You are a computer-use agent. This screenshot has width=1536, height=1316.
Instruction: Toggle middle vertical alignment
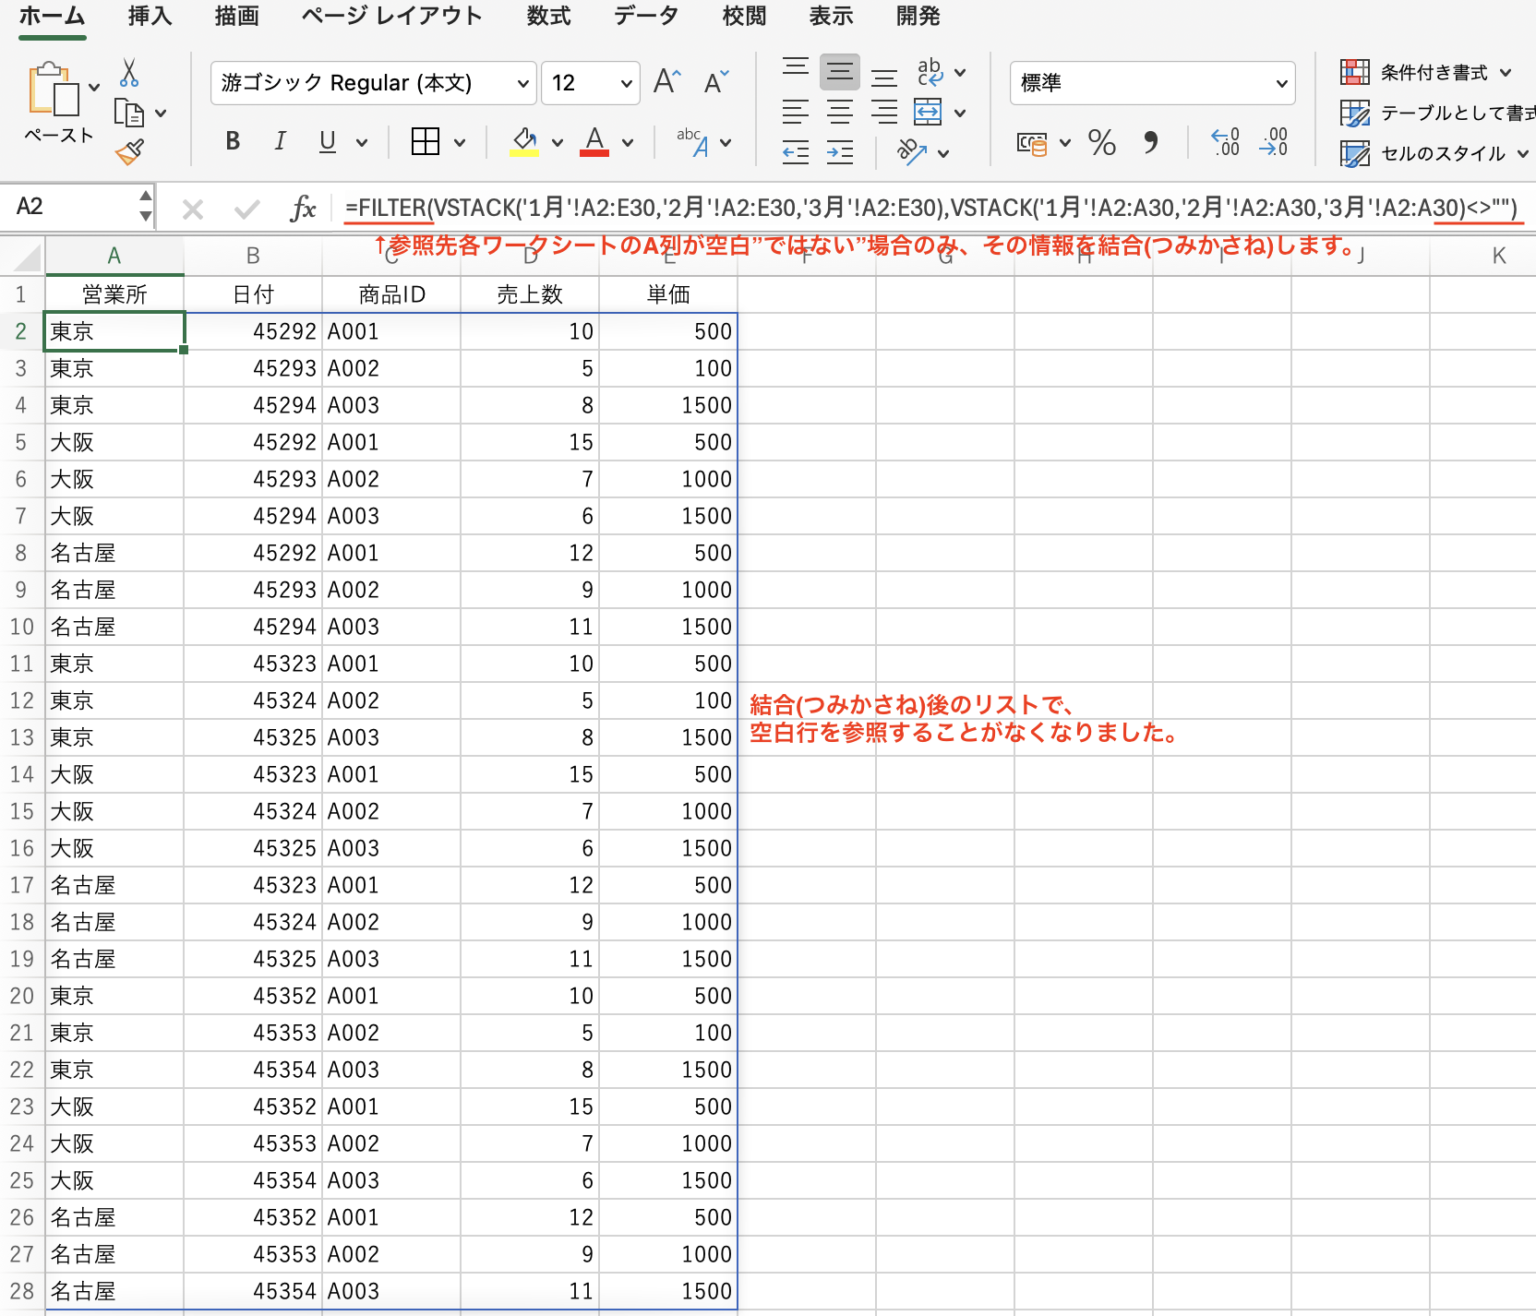(x=840, y=71)
